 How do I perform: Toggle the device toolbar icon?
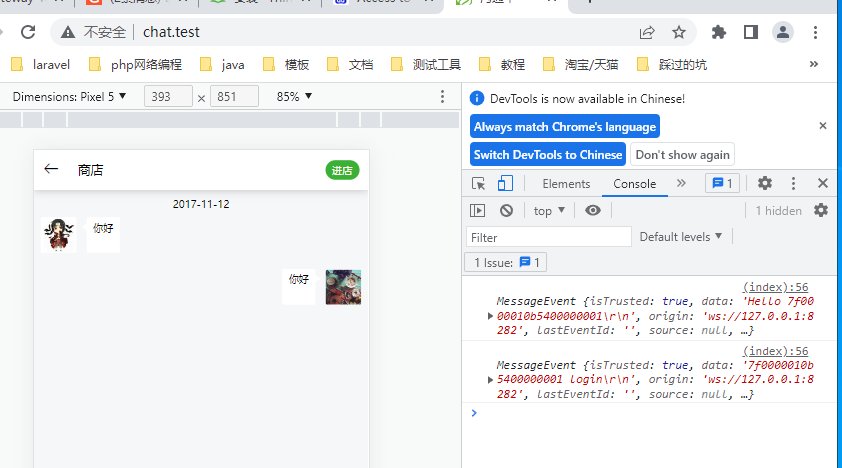505,183
